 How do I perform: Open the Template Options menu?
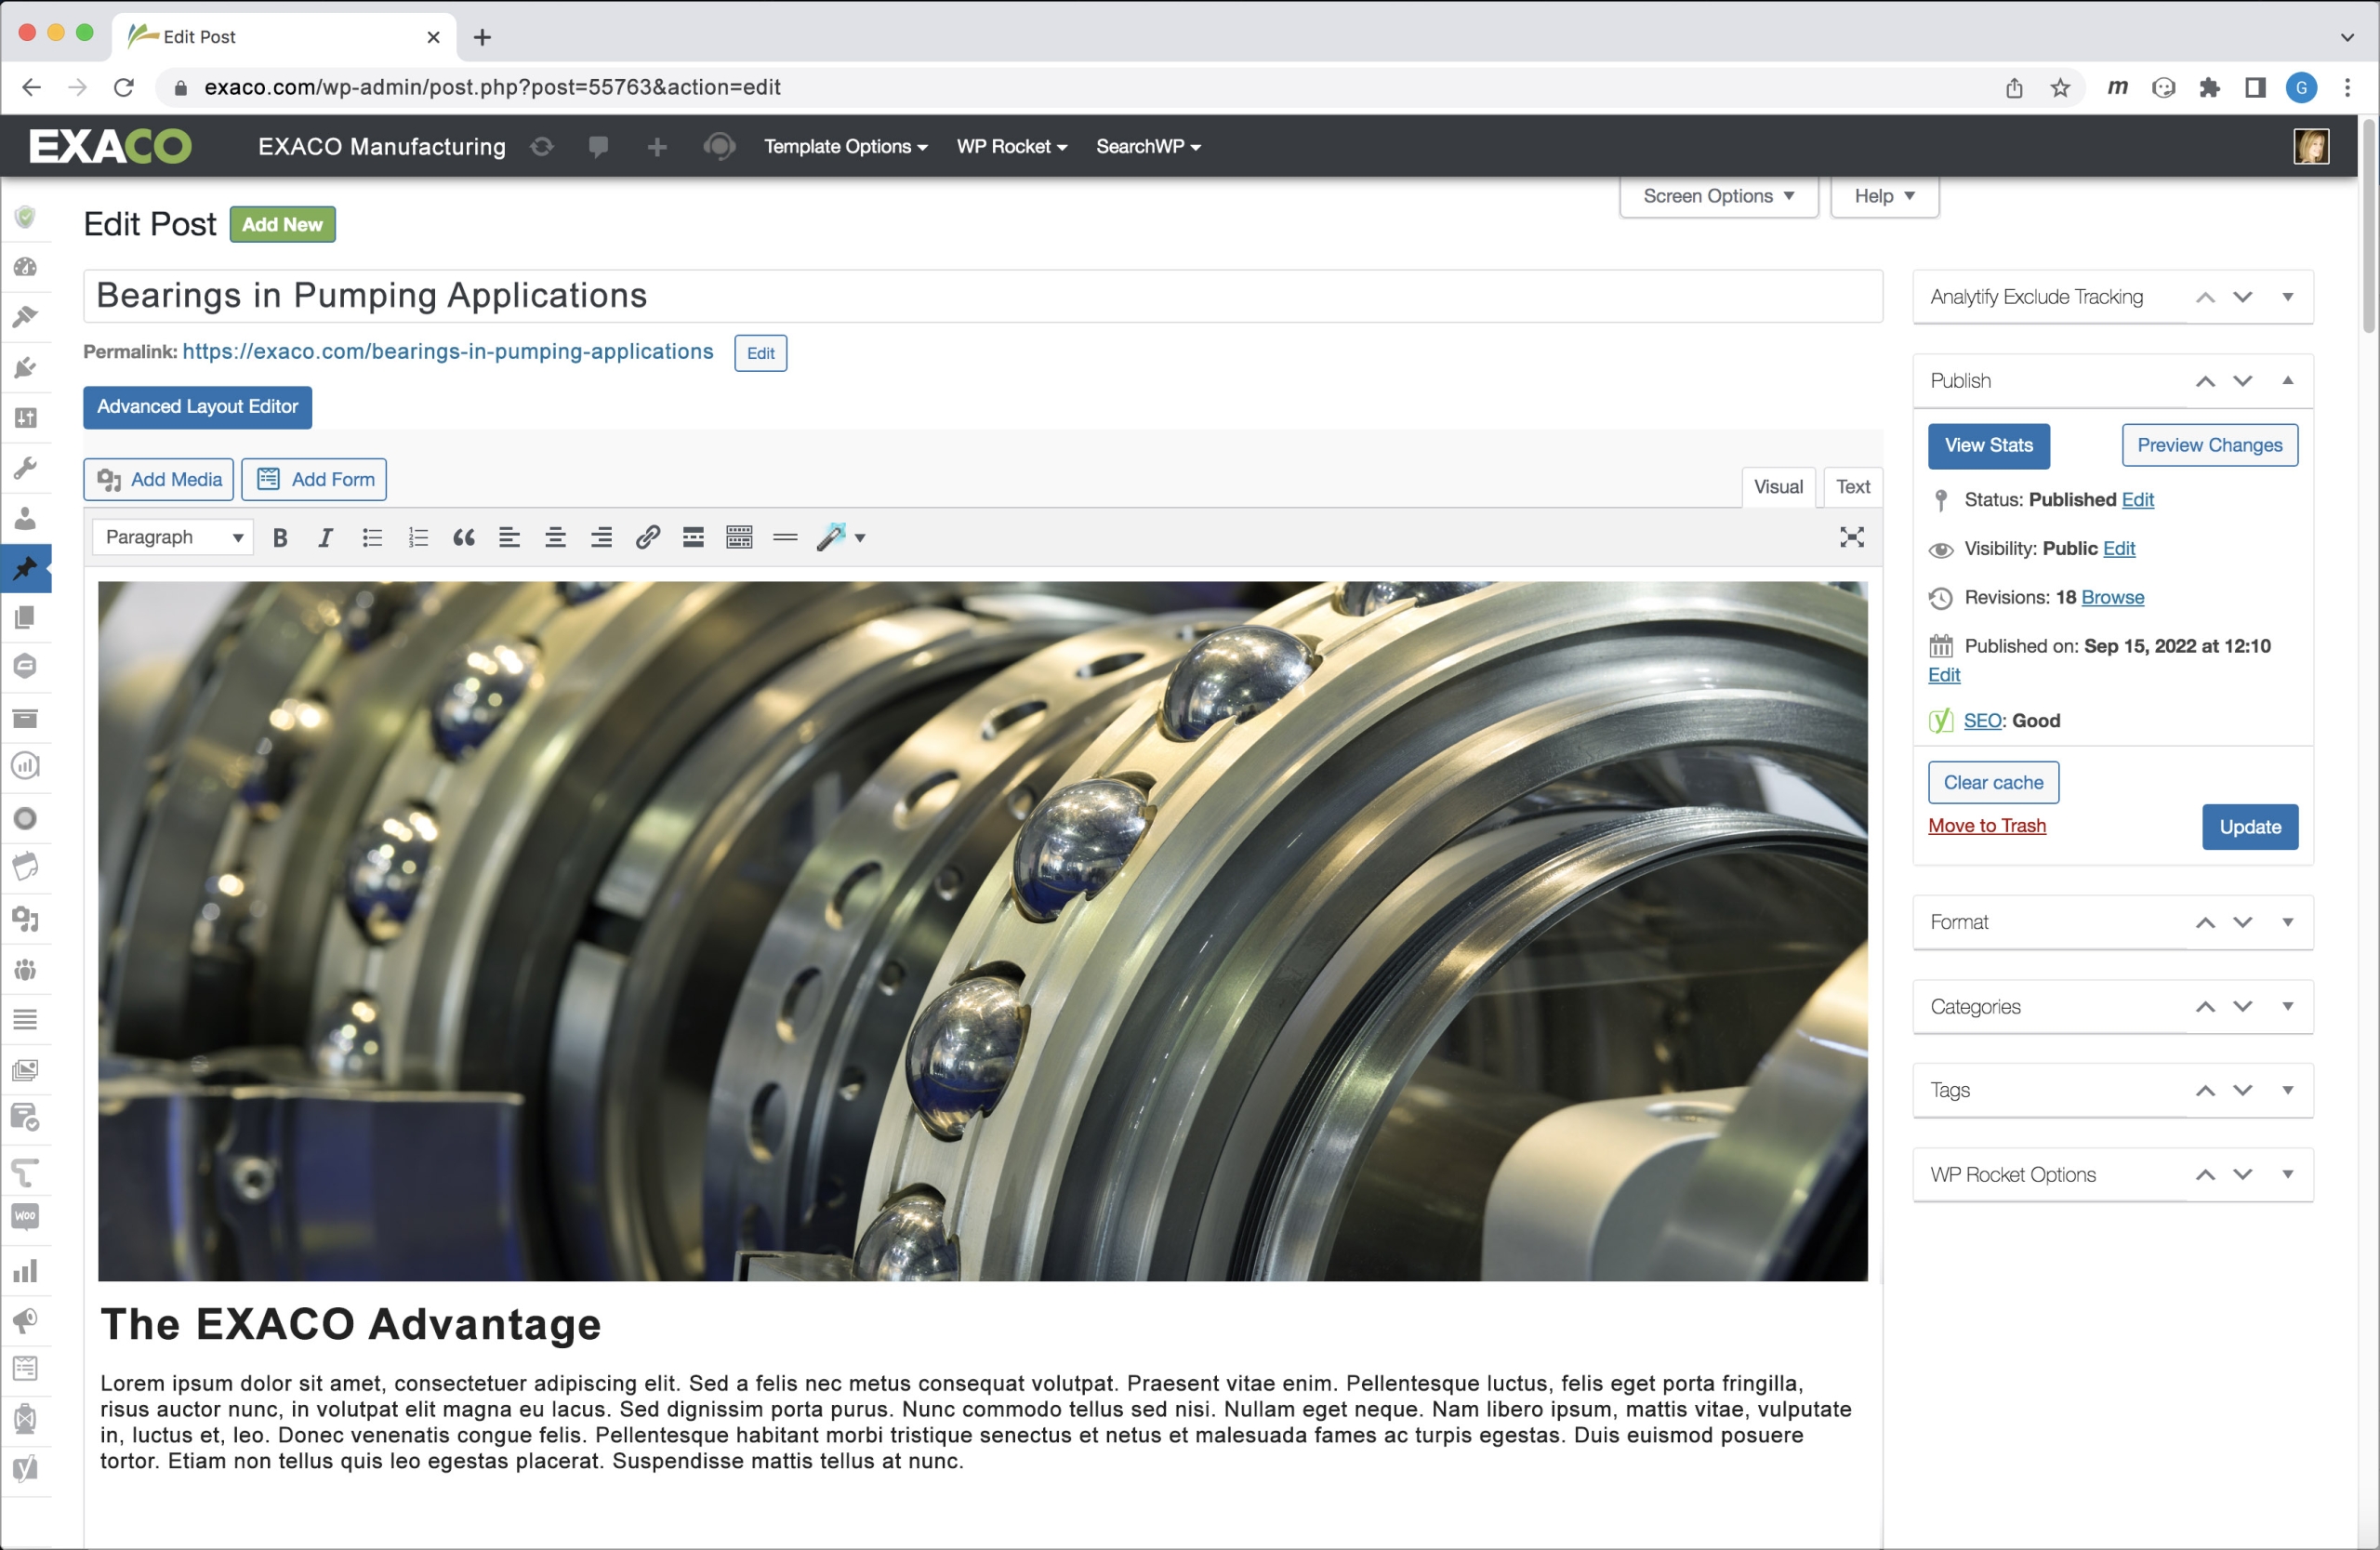(x=845, y=146)
